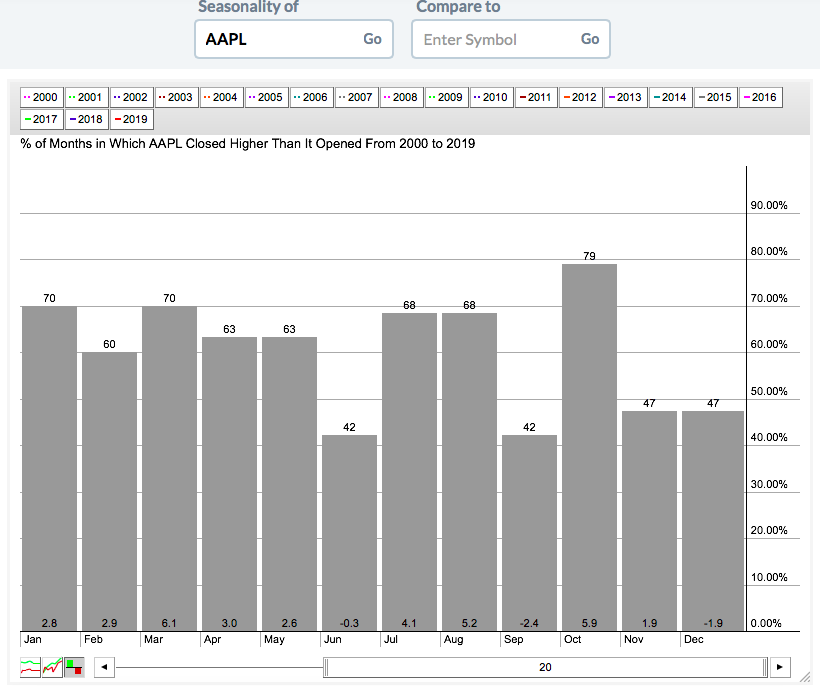Image resolution: width=820 pixels, height=686 pixels.
Task: Click the right arrow of the year range
Action: pos(781,667)
